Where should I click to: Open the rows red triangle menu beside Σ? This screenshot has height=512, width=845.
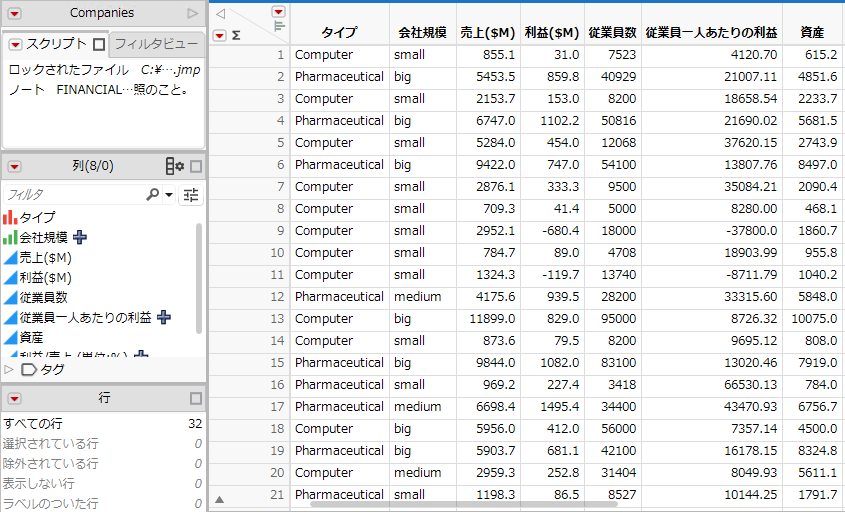pyautogui.click(x=219, y=36)
